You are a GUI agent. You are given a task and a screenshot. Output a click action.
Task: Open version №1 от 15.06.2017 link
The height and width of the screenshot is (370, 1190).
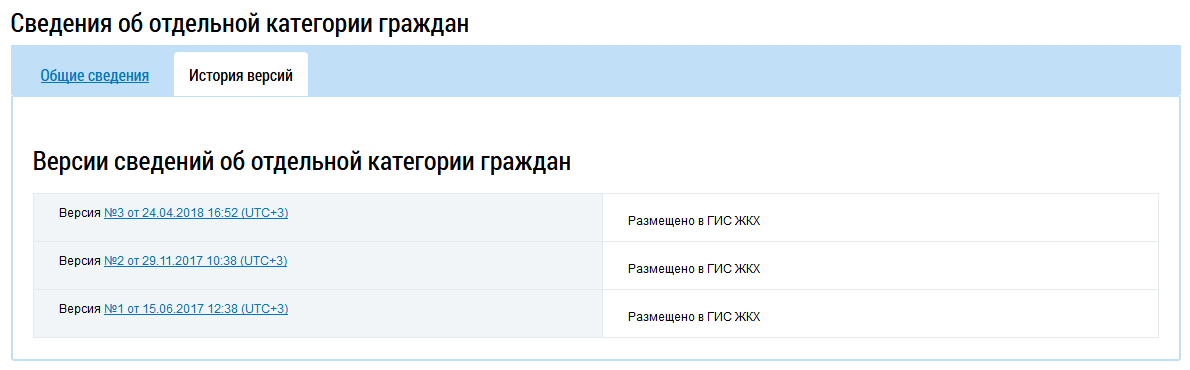[196, 309]
